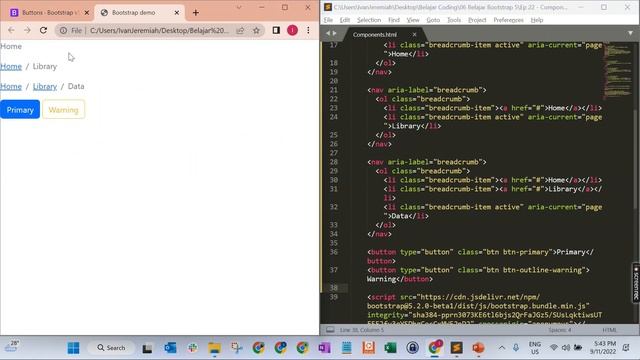This screenshot has width=640, height=360.
Task: Close the Components.html tab
Action: pyautogui.click(x=414, y=35)
